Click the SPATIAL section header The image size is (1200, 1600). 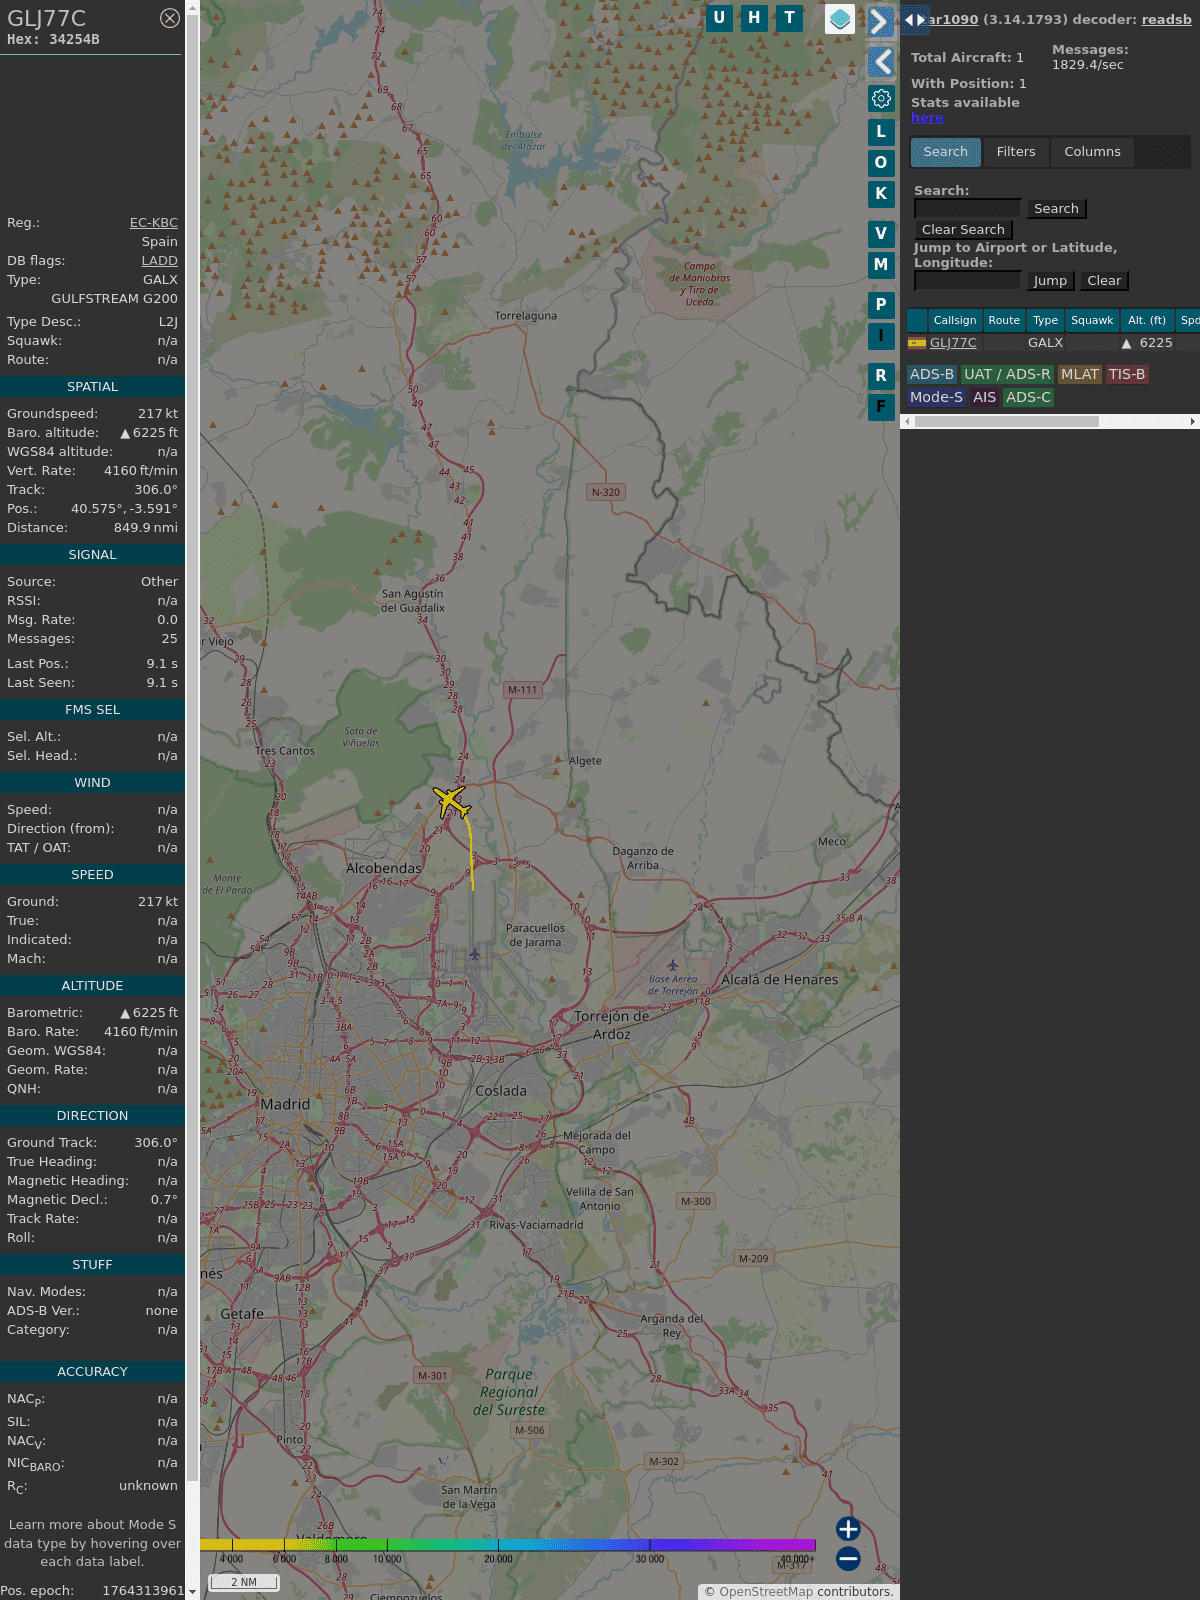coord(92,387)
